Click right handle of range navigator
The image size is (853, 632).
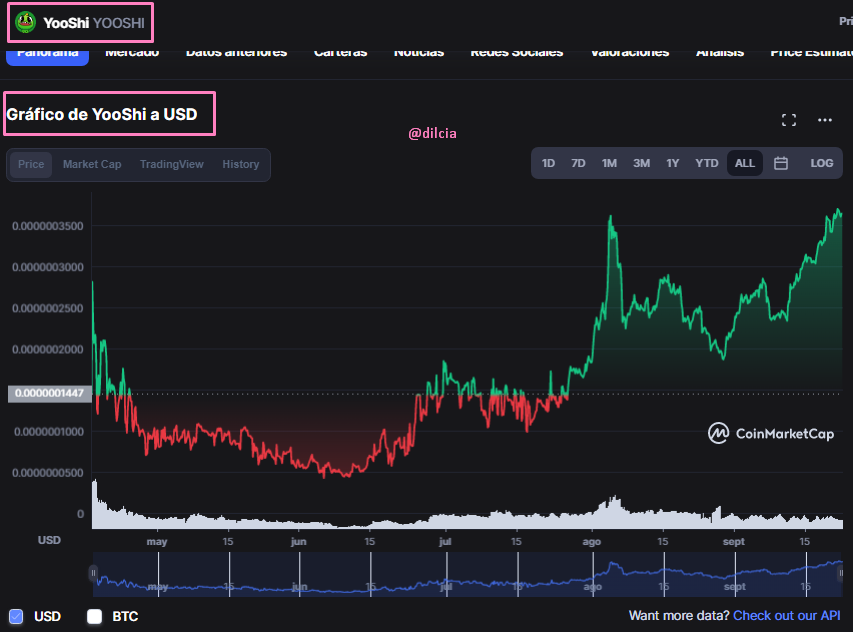coord(841,573)
